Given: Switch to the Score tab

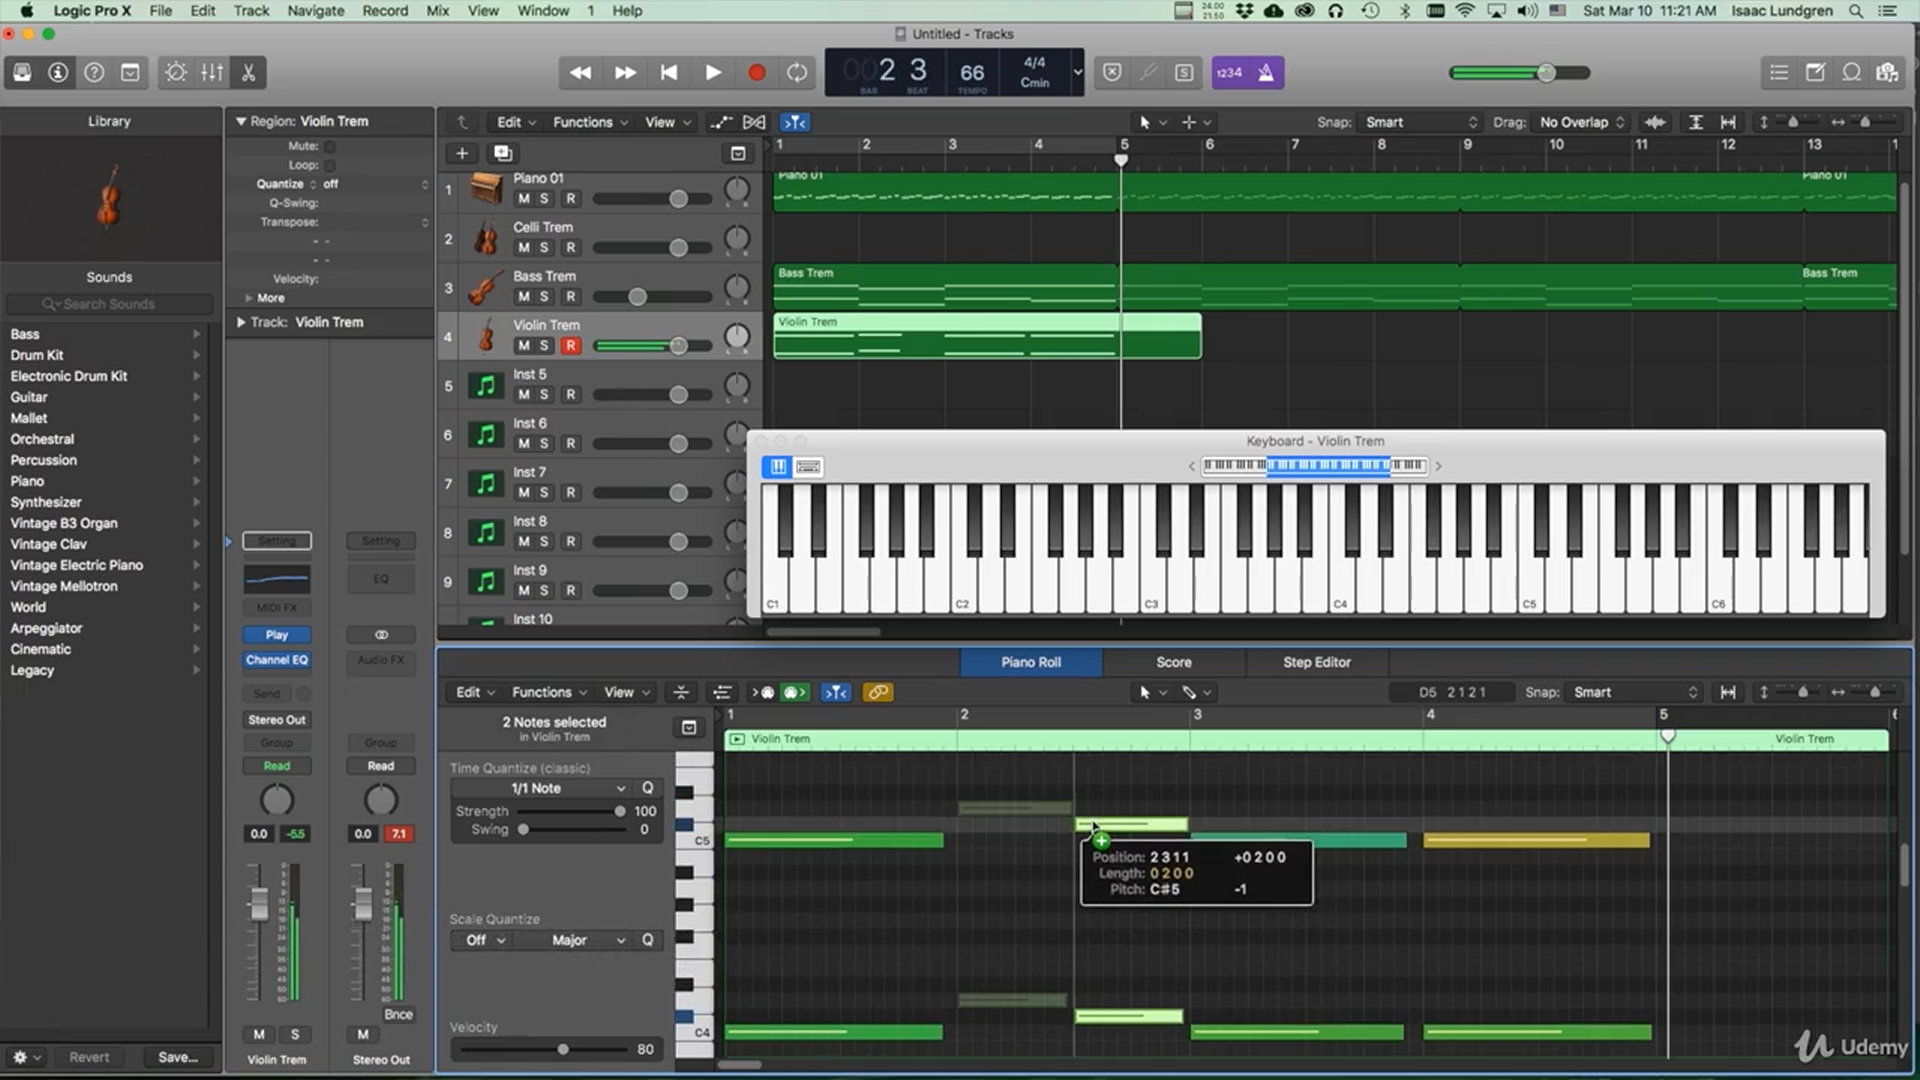Looking at the screenshot, I should coord(1173,662).
